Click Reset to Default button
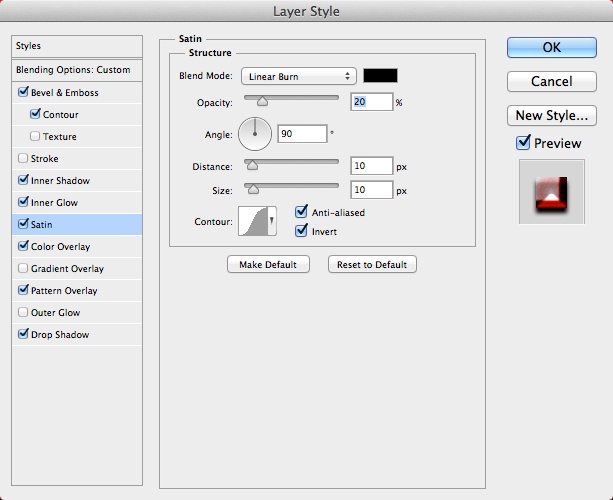613x500 pixels. [x=372, y=264]
